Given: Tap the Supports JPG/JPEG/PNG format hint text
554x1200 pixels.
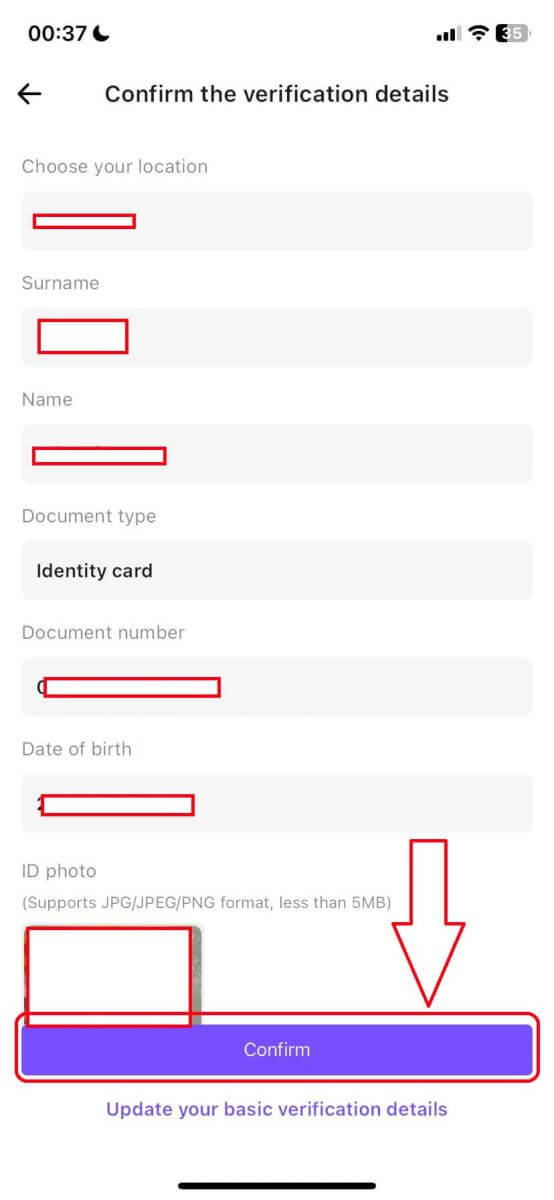Looking at the screenshot, I should click(206, 903).
